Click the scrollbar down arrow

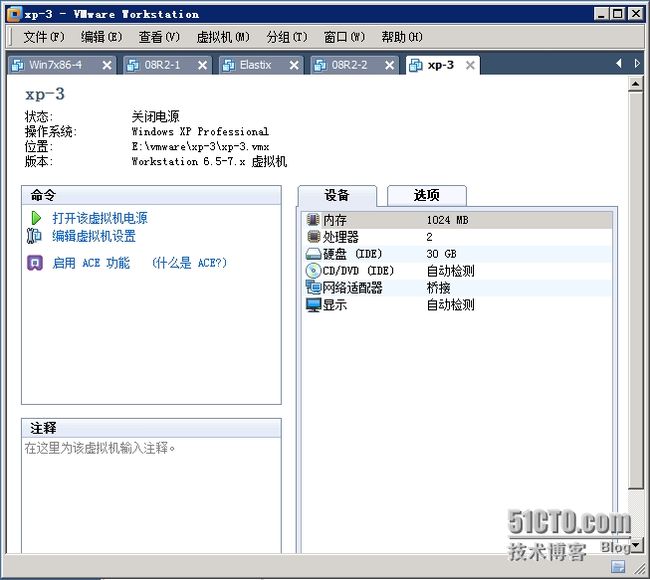click(635, 544)
